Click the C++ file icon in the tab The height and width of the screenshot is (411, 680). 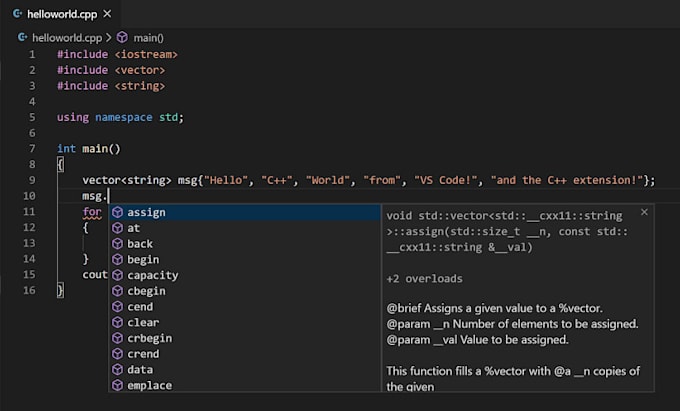18,14
